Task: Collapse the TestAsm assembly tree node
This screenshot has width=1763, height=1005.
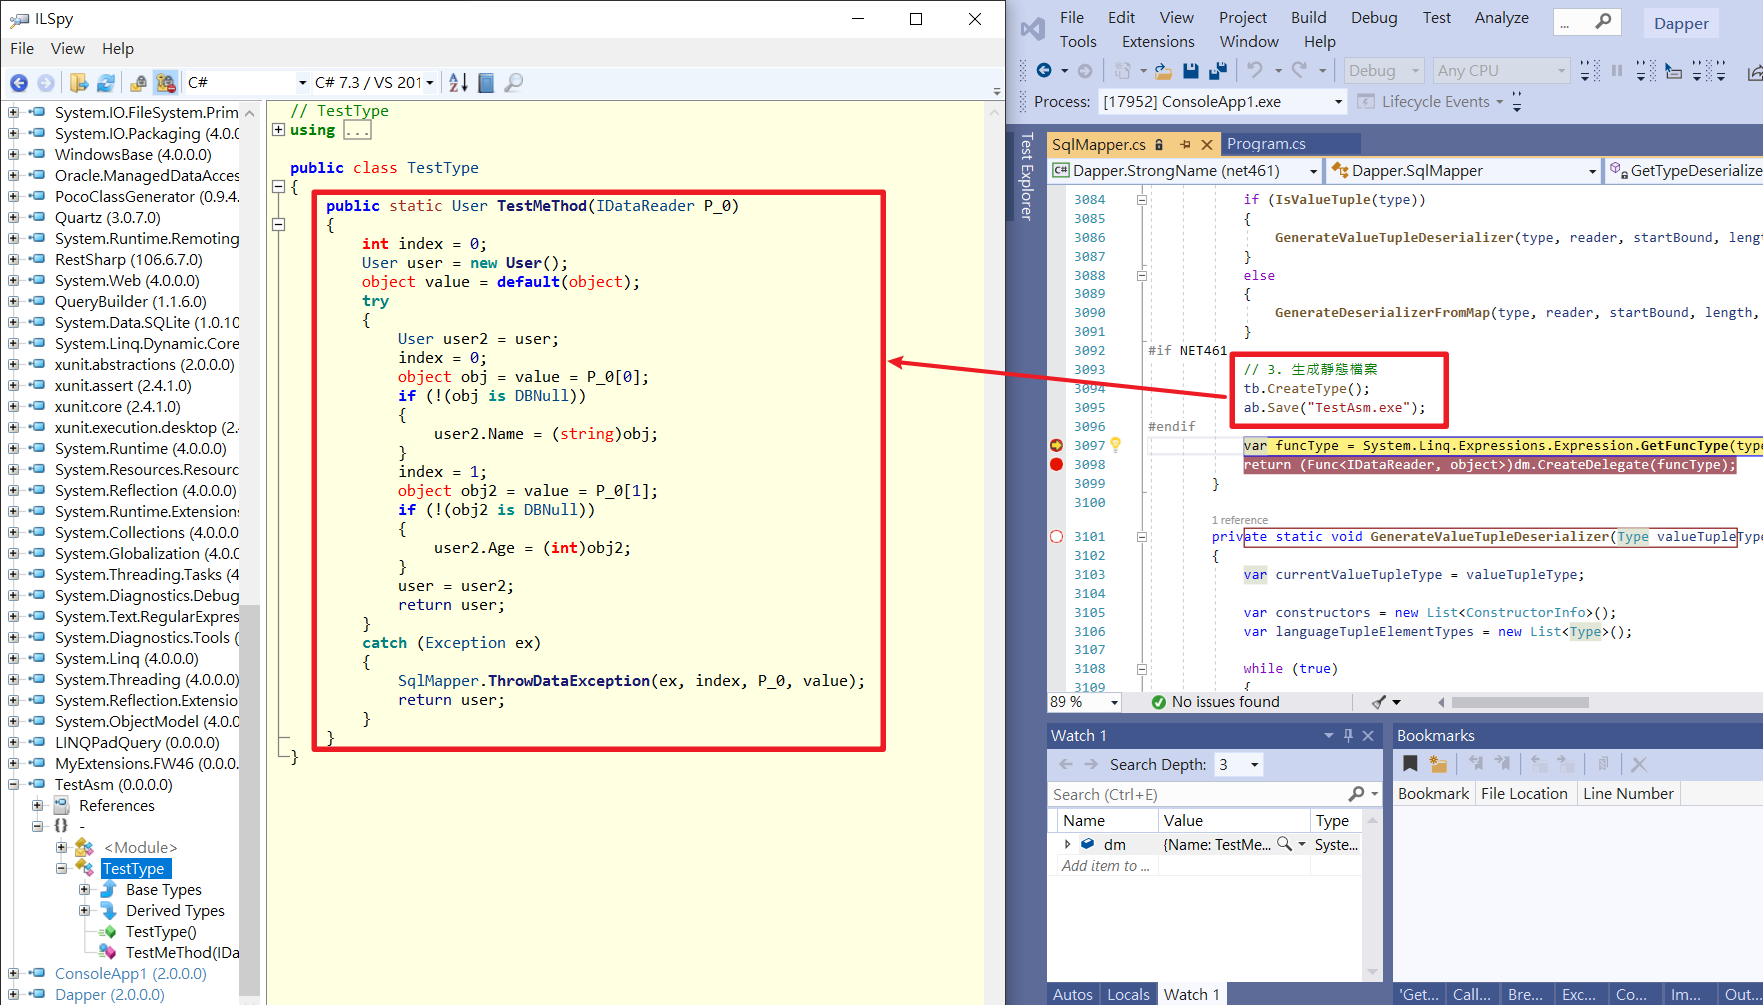Action: tap(13, 785)
